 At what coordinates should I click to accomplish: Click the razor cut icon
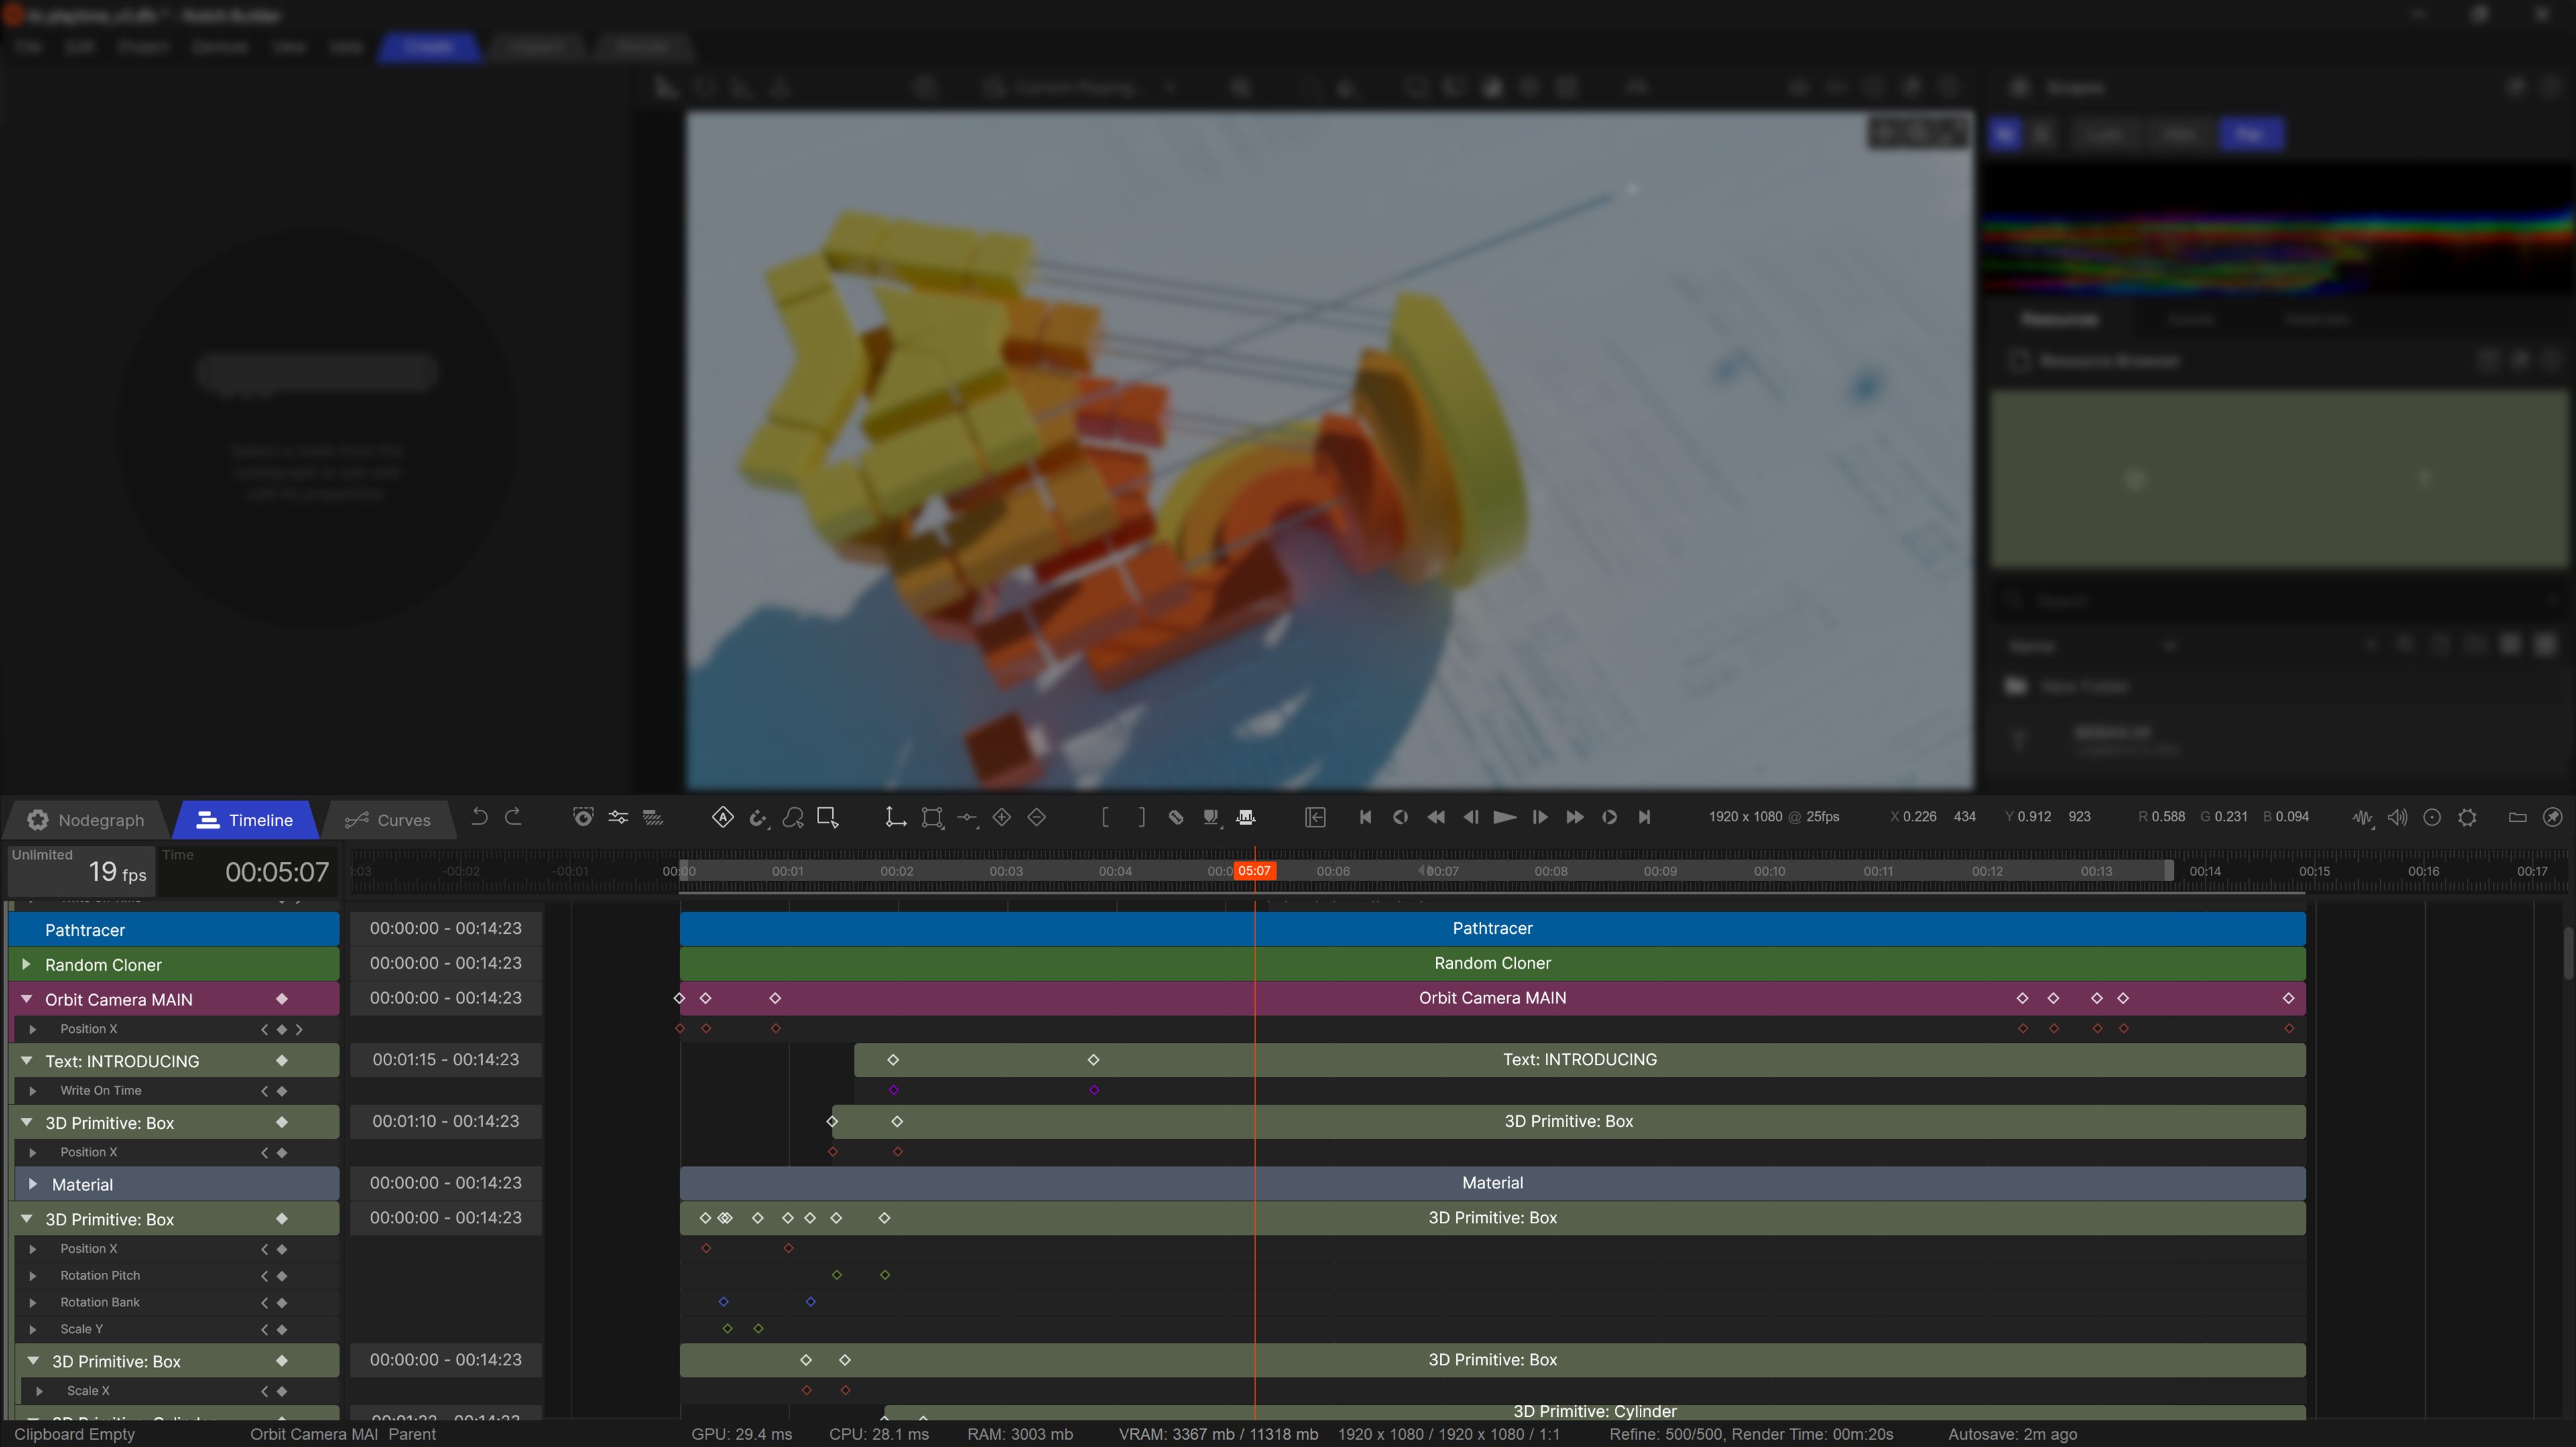[1176, 817]
